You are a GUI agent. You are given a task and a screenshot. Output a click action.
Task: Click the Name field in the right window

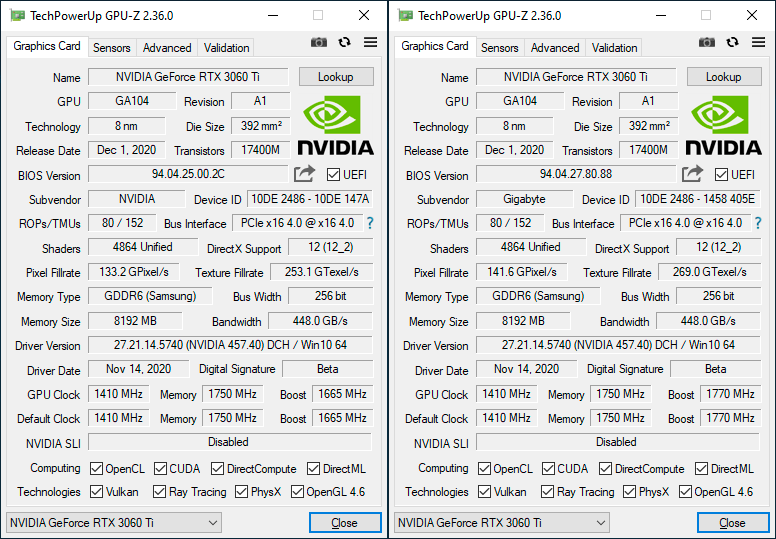click(575, 77)
